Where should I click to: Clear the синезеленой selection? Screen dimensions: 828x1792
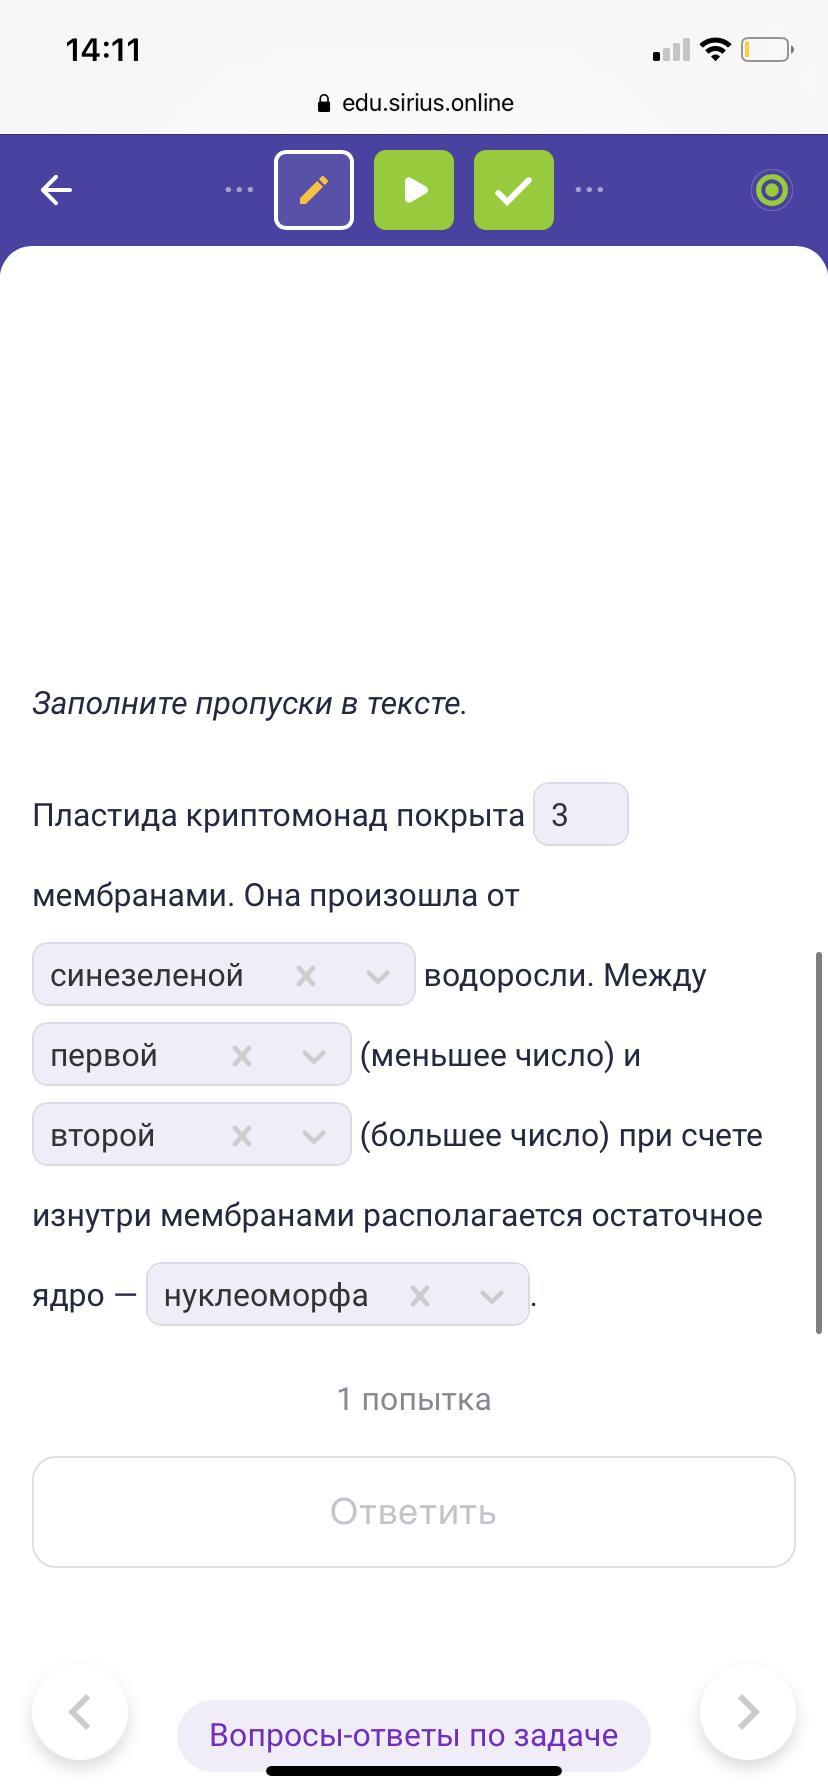306,975
